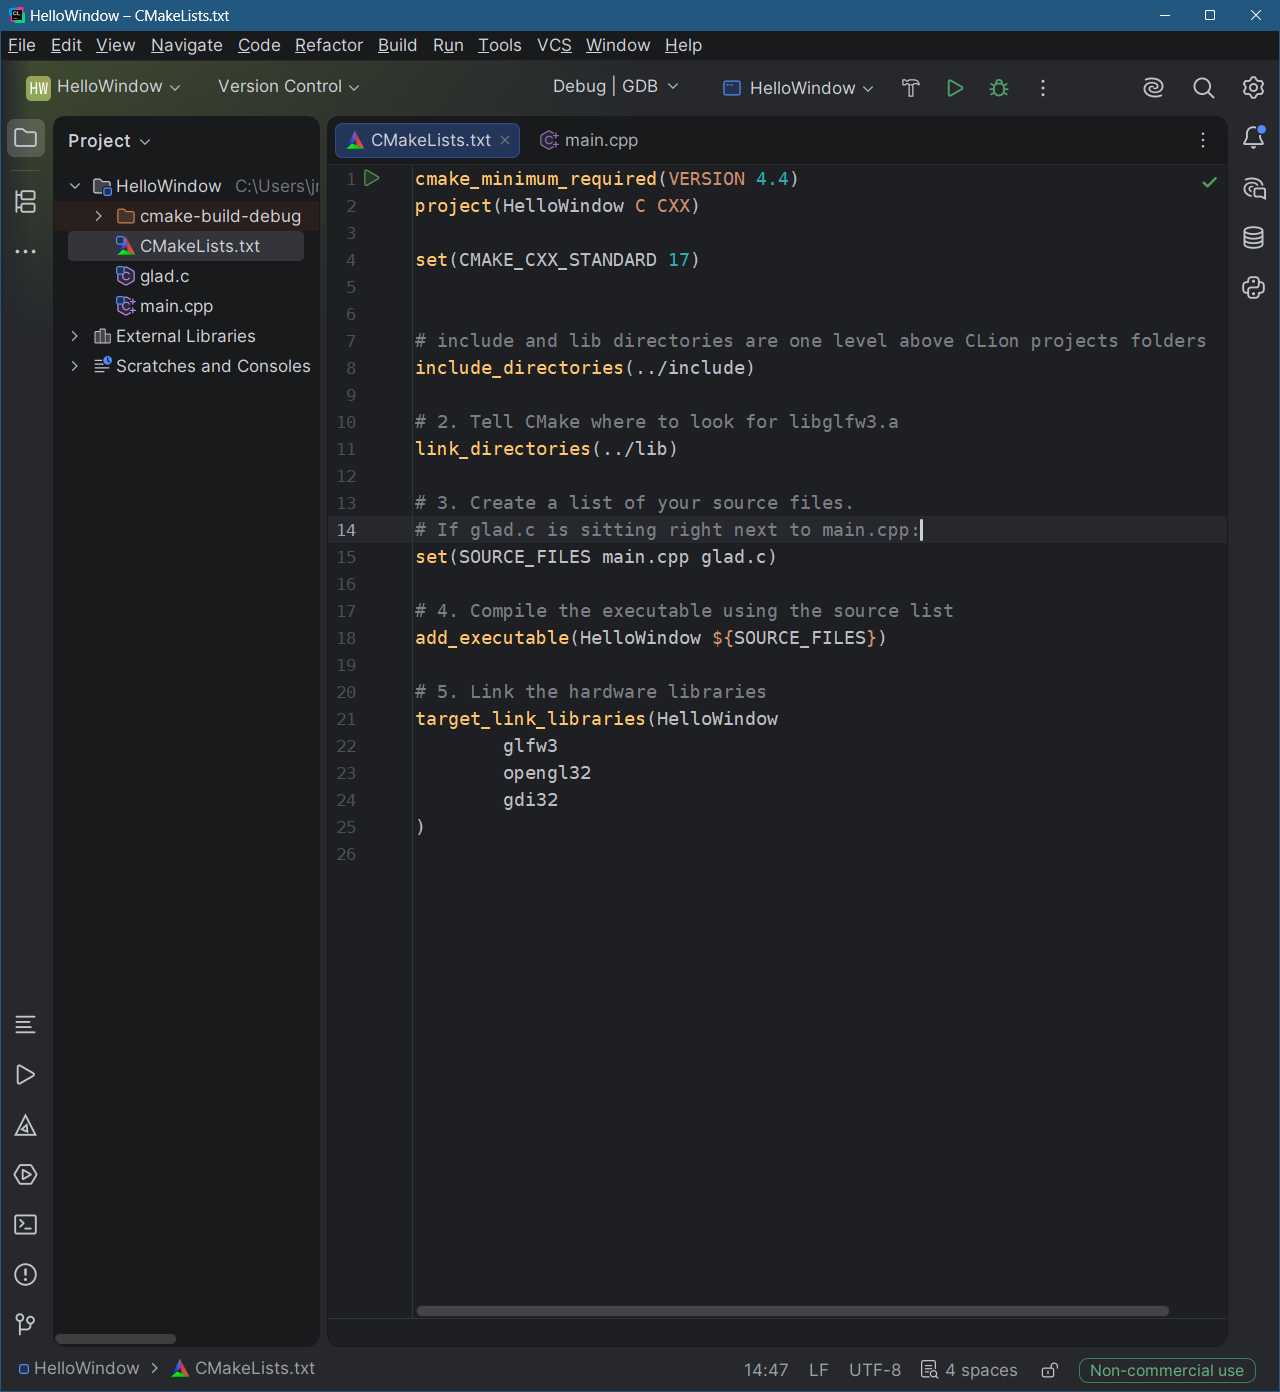Open Debug | GDB profile dropdown

[x=615, y=87]
